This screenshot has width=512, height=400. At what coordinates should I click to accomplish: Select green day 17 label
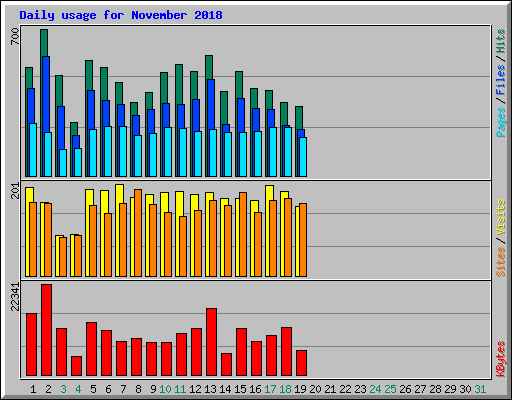270,389
